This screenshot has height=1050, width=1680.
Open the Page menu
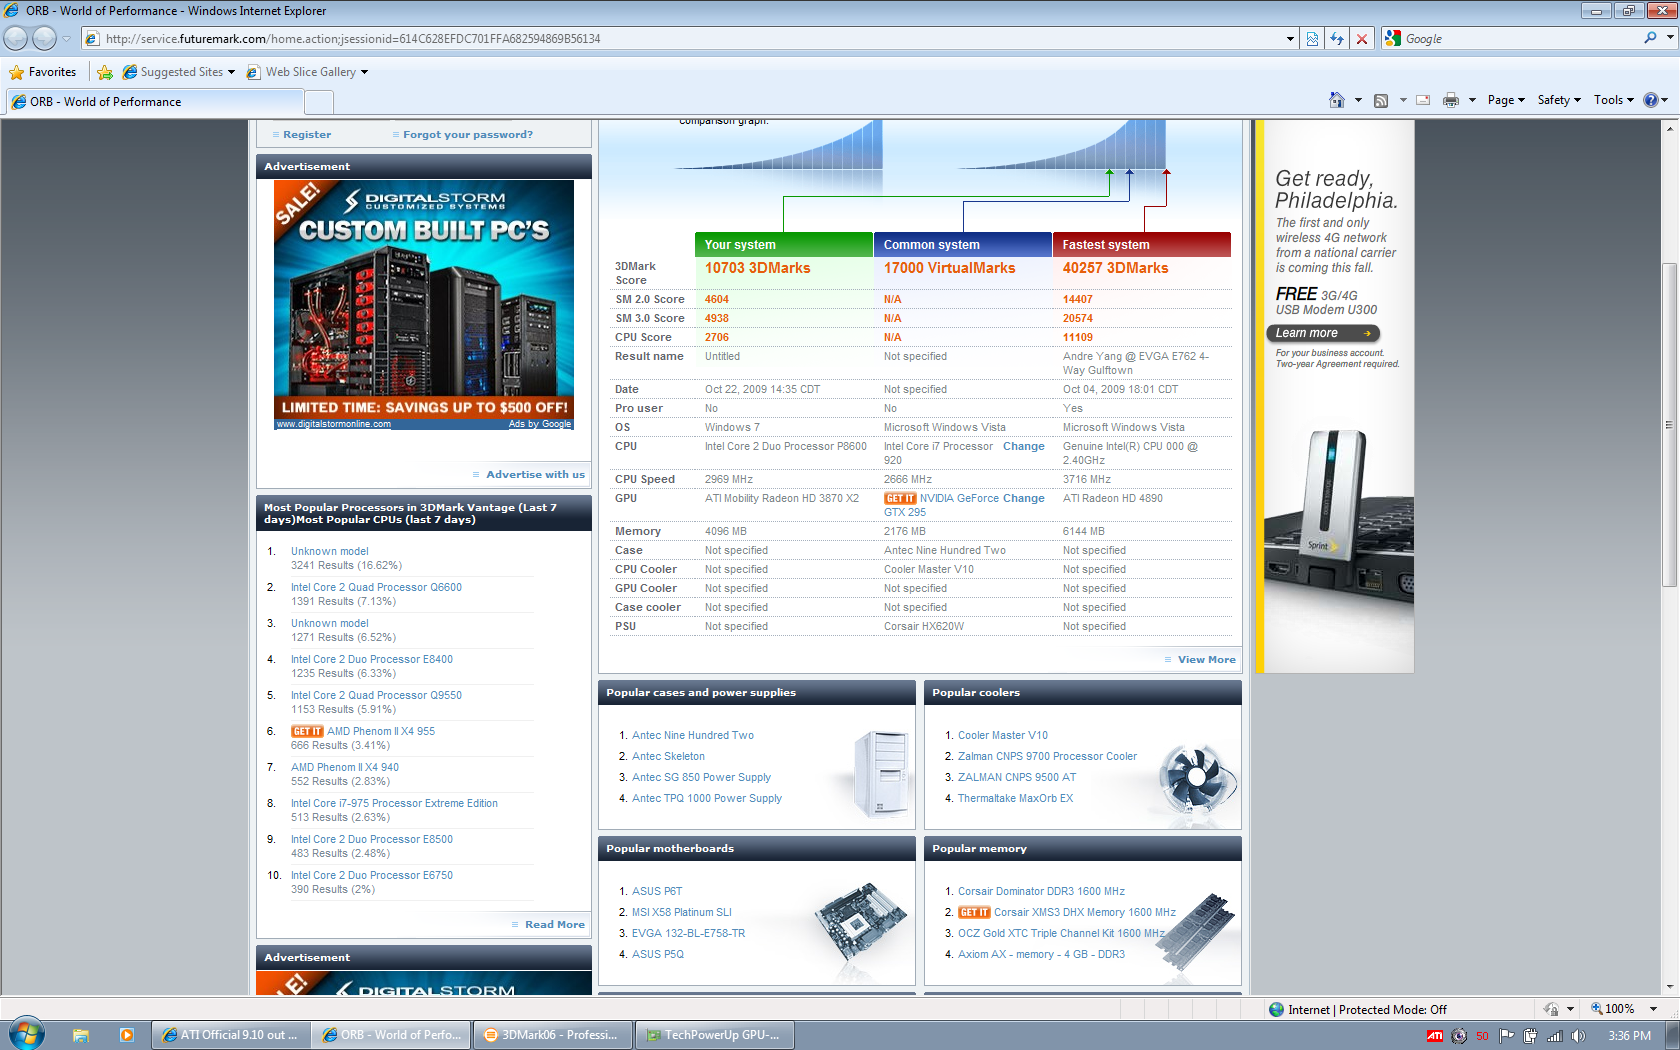pyautogui.click(x=1506, y=100)
